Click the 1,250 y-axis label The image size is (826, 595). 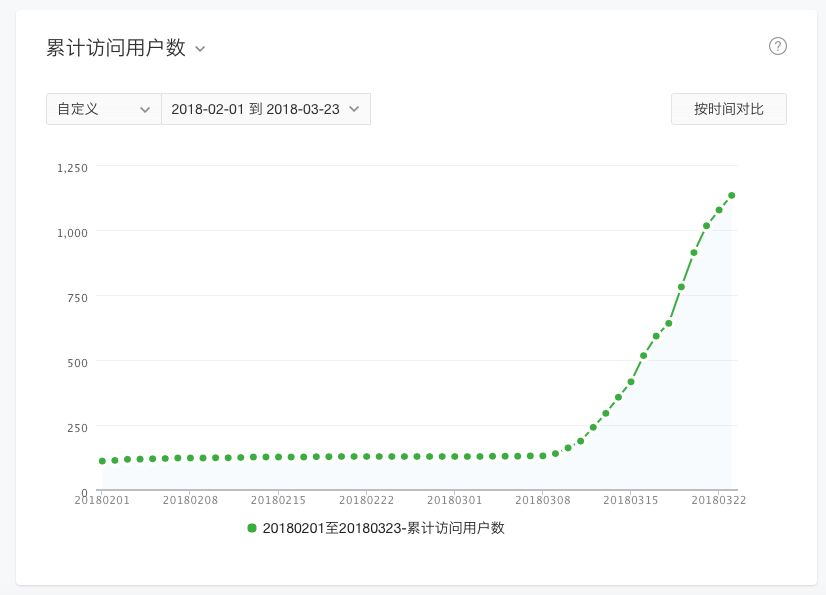pyautogui.click(x=72, y=168)
